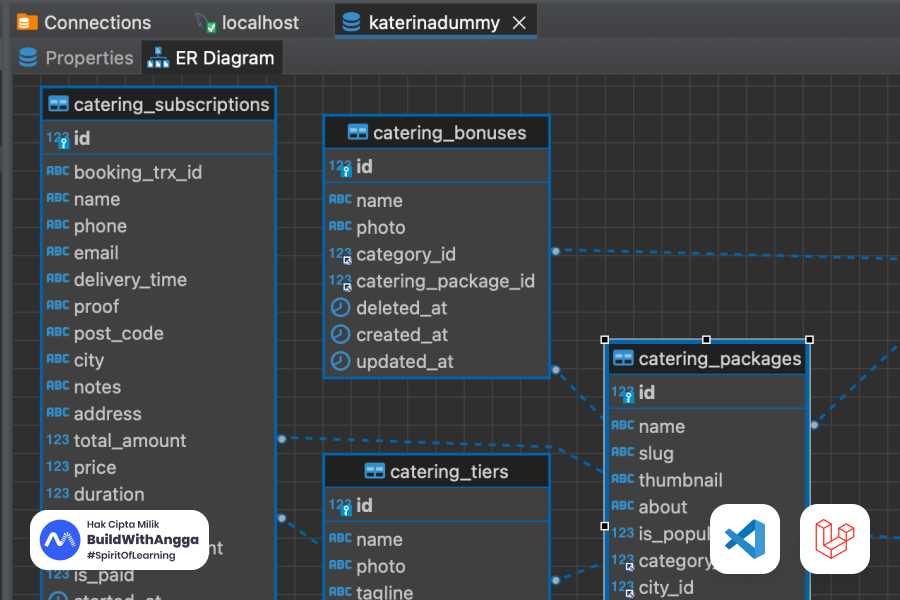Switch to the Connections tab

click(x=85, y=22)
